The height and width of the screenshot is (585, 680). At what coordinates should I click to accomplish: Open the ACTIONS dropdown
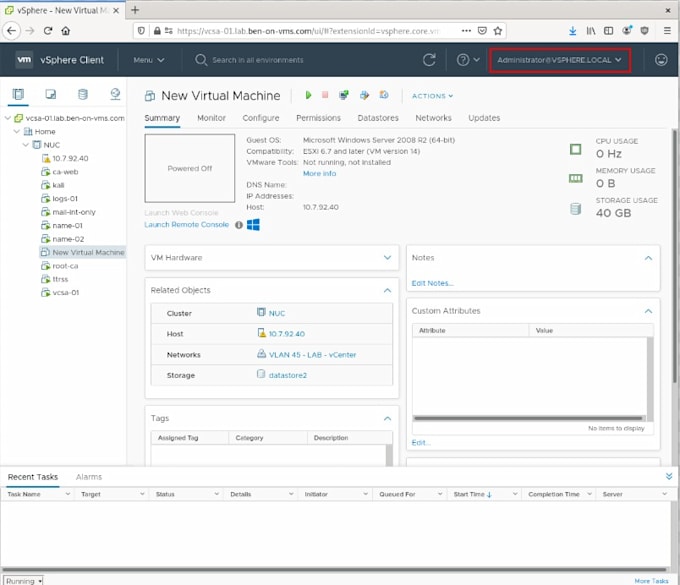tap(432, 96)
